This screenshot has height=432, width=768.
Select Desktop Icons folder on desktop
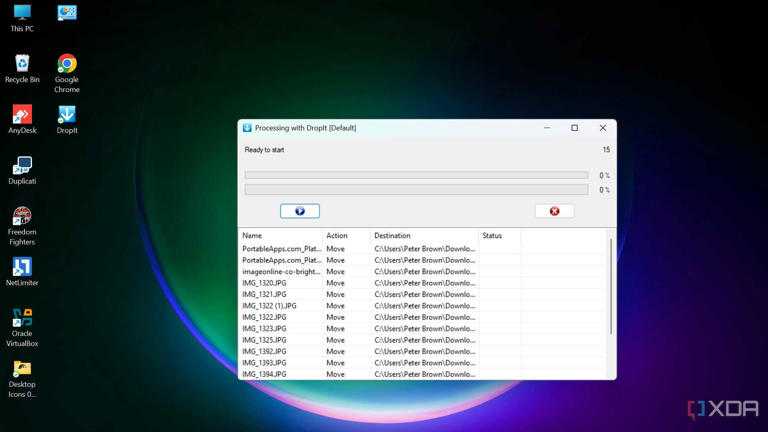coord(22,379)
